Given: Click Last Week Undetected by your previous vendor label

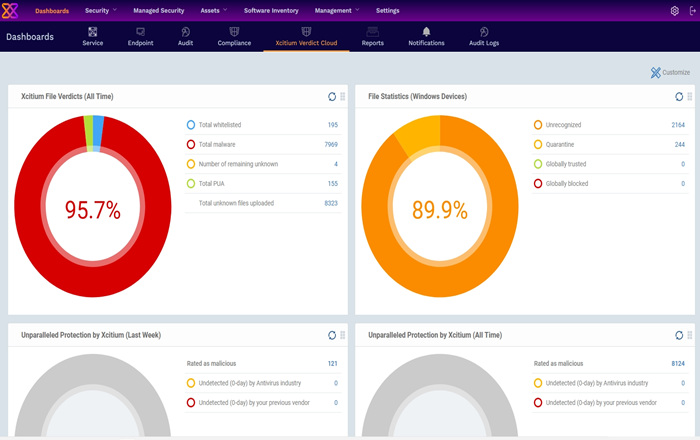Looking at the screenshot, I should point(254,403).
